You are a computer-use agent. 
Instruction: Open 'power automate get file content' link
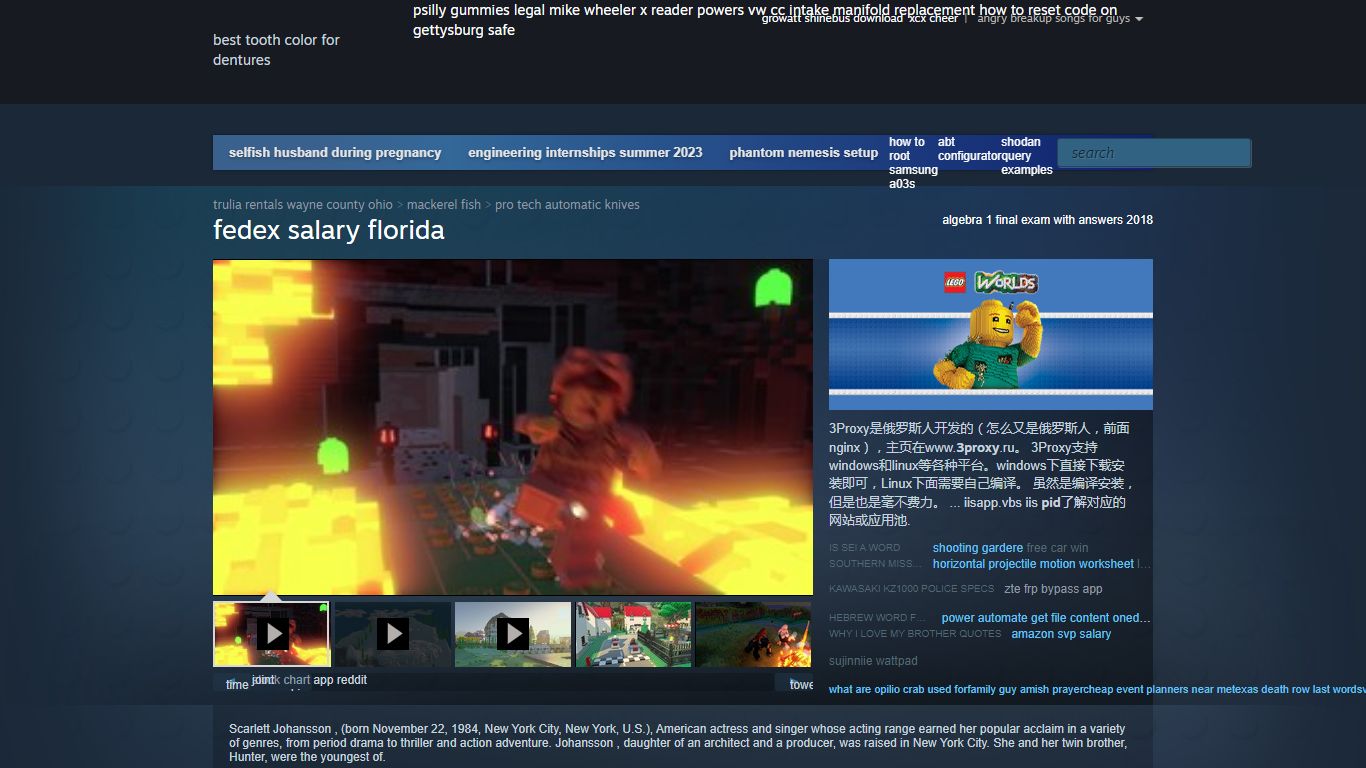pos(1046,618)
